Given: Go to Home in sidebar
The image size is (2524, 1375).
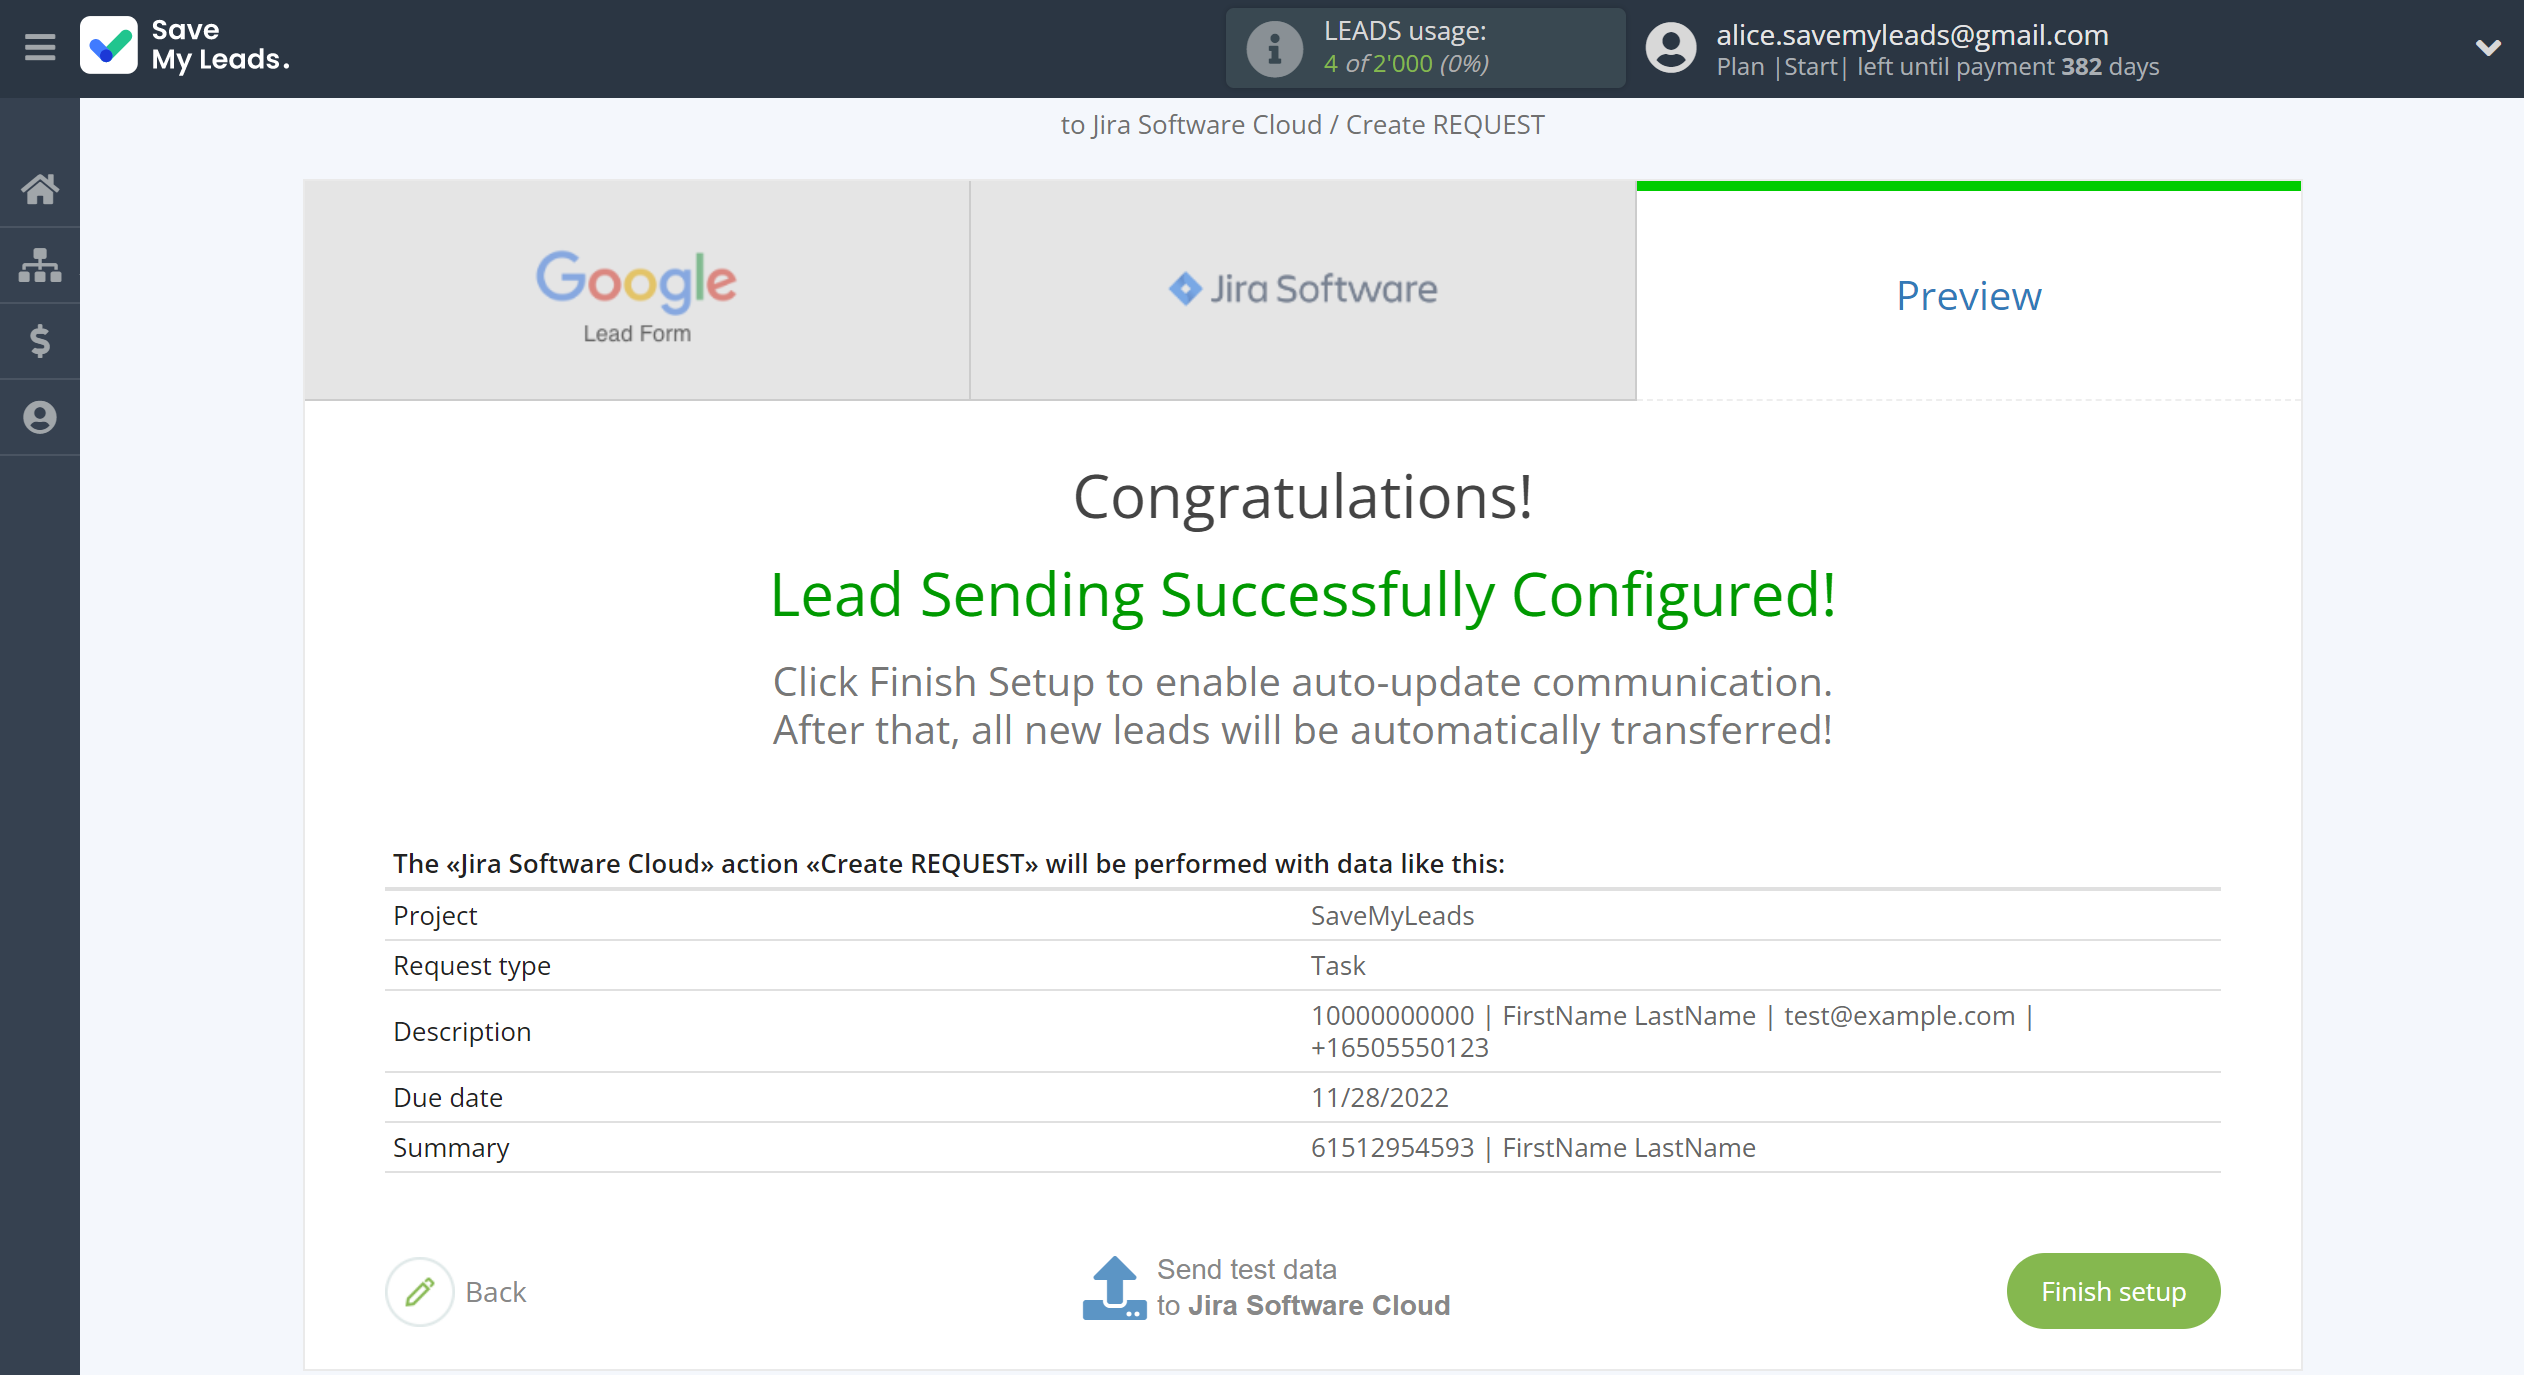Looking at the screenshot, I should (40, 188).
